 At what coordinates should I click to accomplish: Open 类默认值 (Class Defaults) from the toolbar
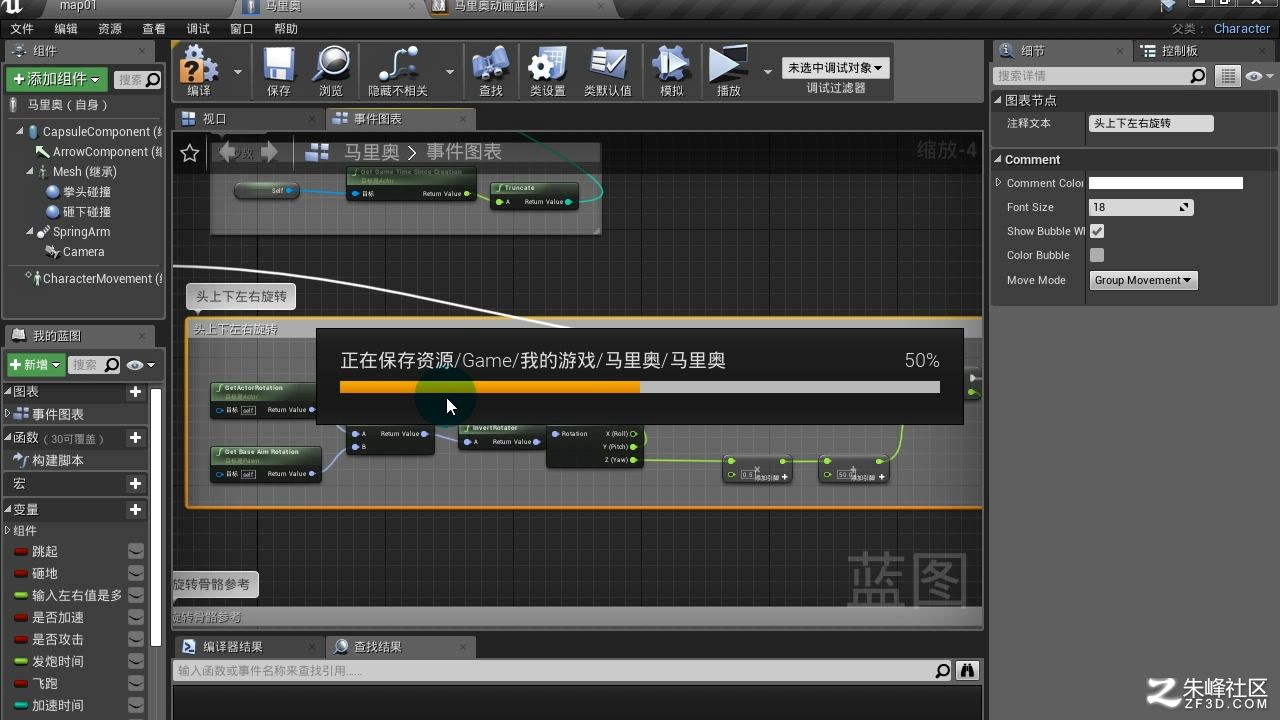[x=607, y=65]
